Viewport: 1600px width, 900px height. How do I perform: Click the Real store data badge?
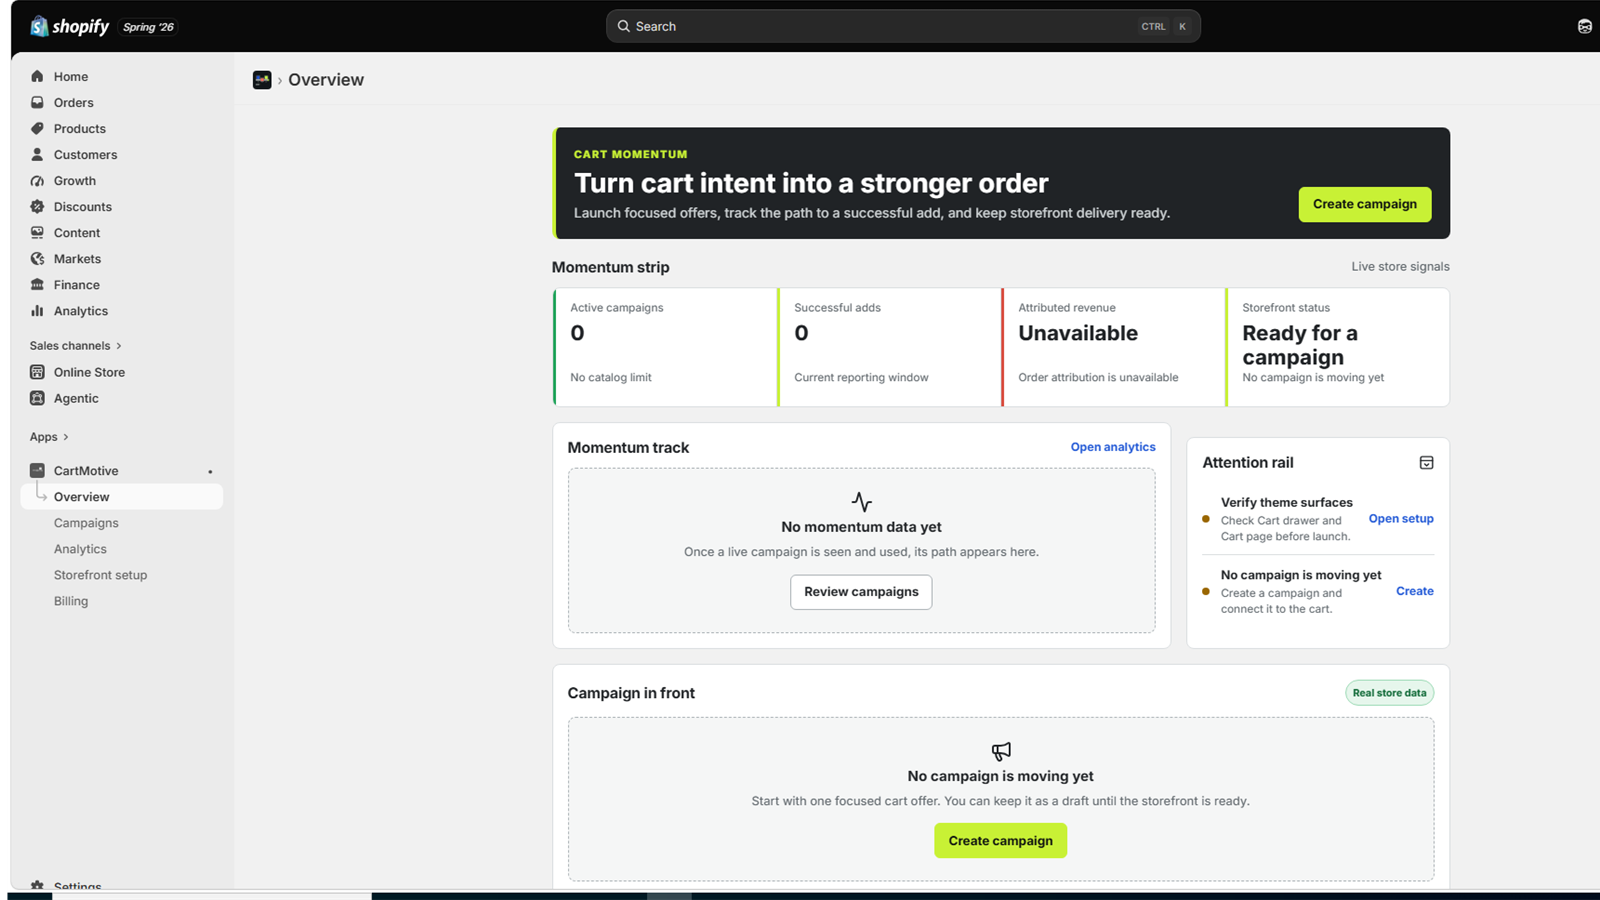pos(1389,693)
